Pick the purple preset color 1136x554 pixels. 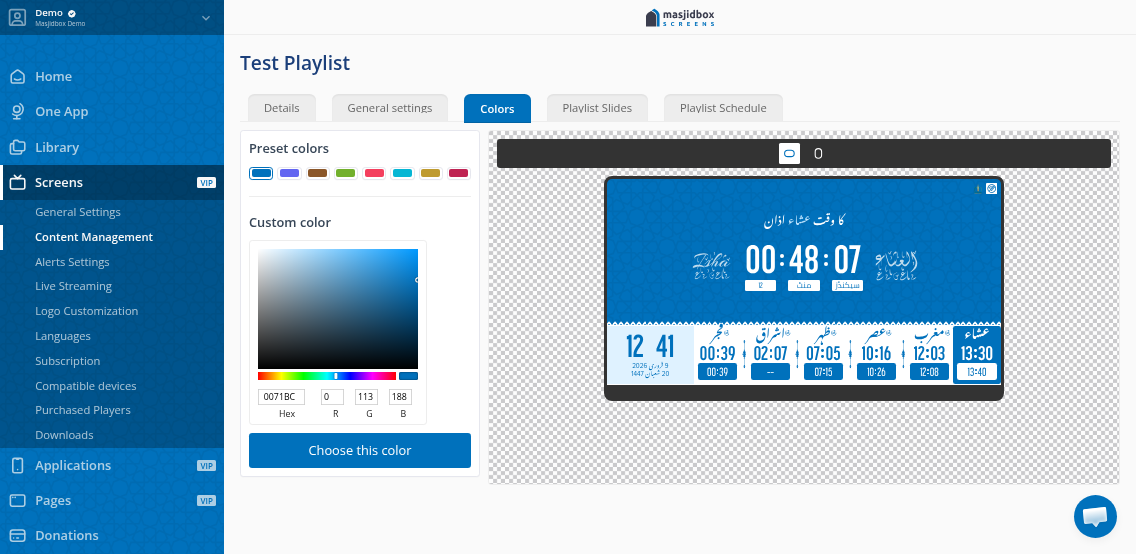click(290, 173)
